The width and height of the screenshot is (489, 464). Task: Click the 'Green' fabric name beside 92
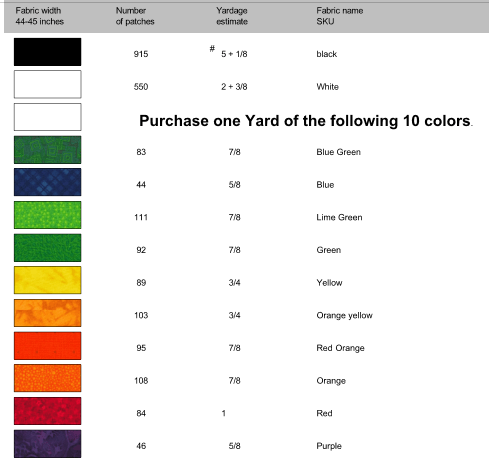329,250
